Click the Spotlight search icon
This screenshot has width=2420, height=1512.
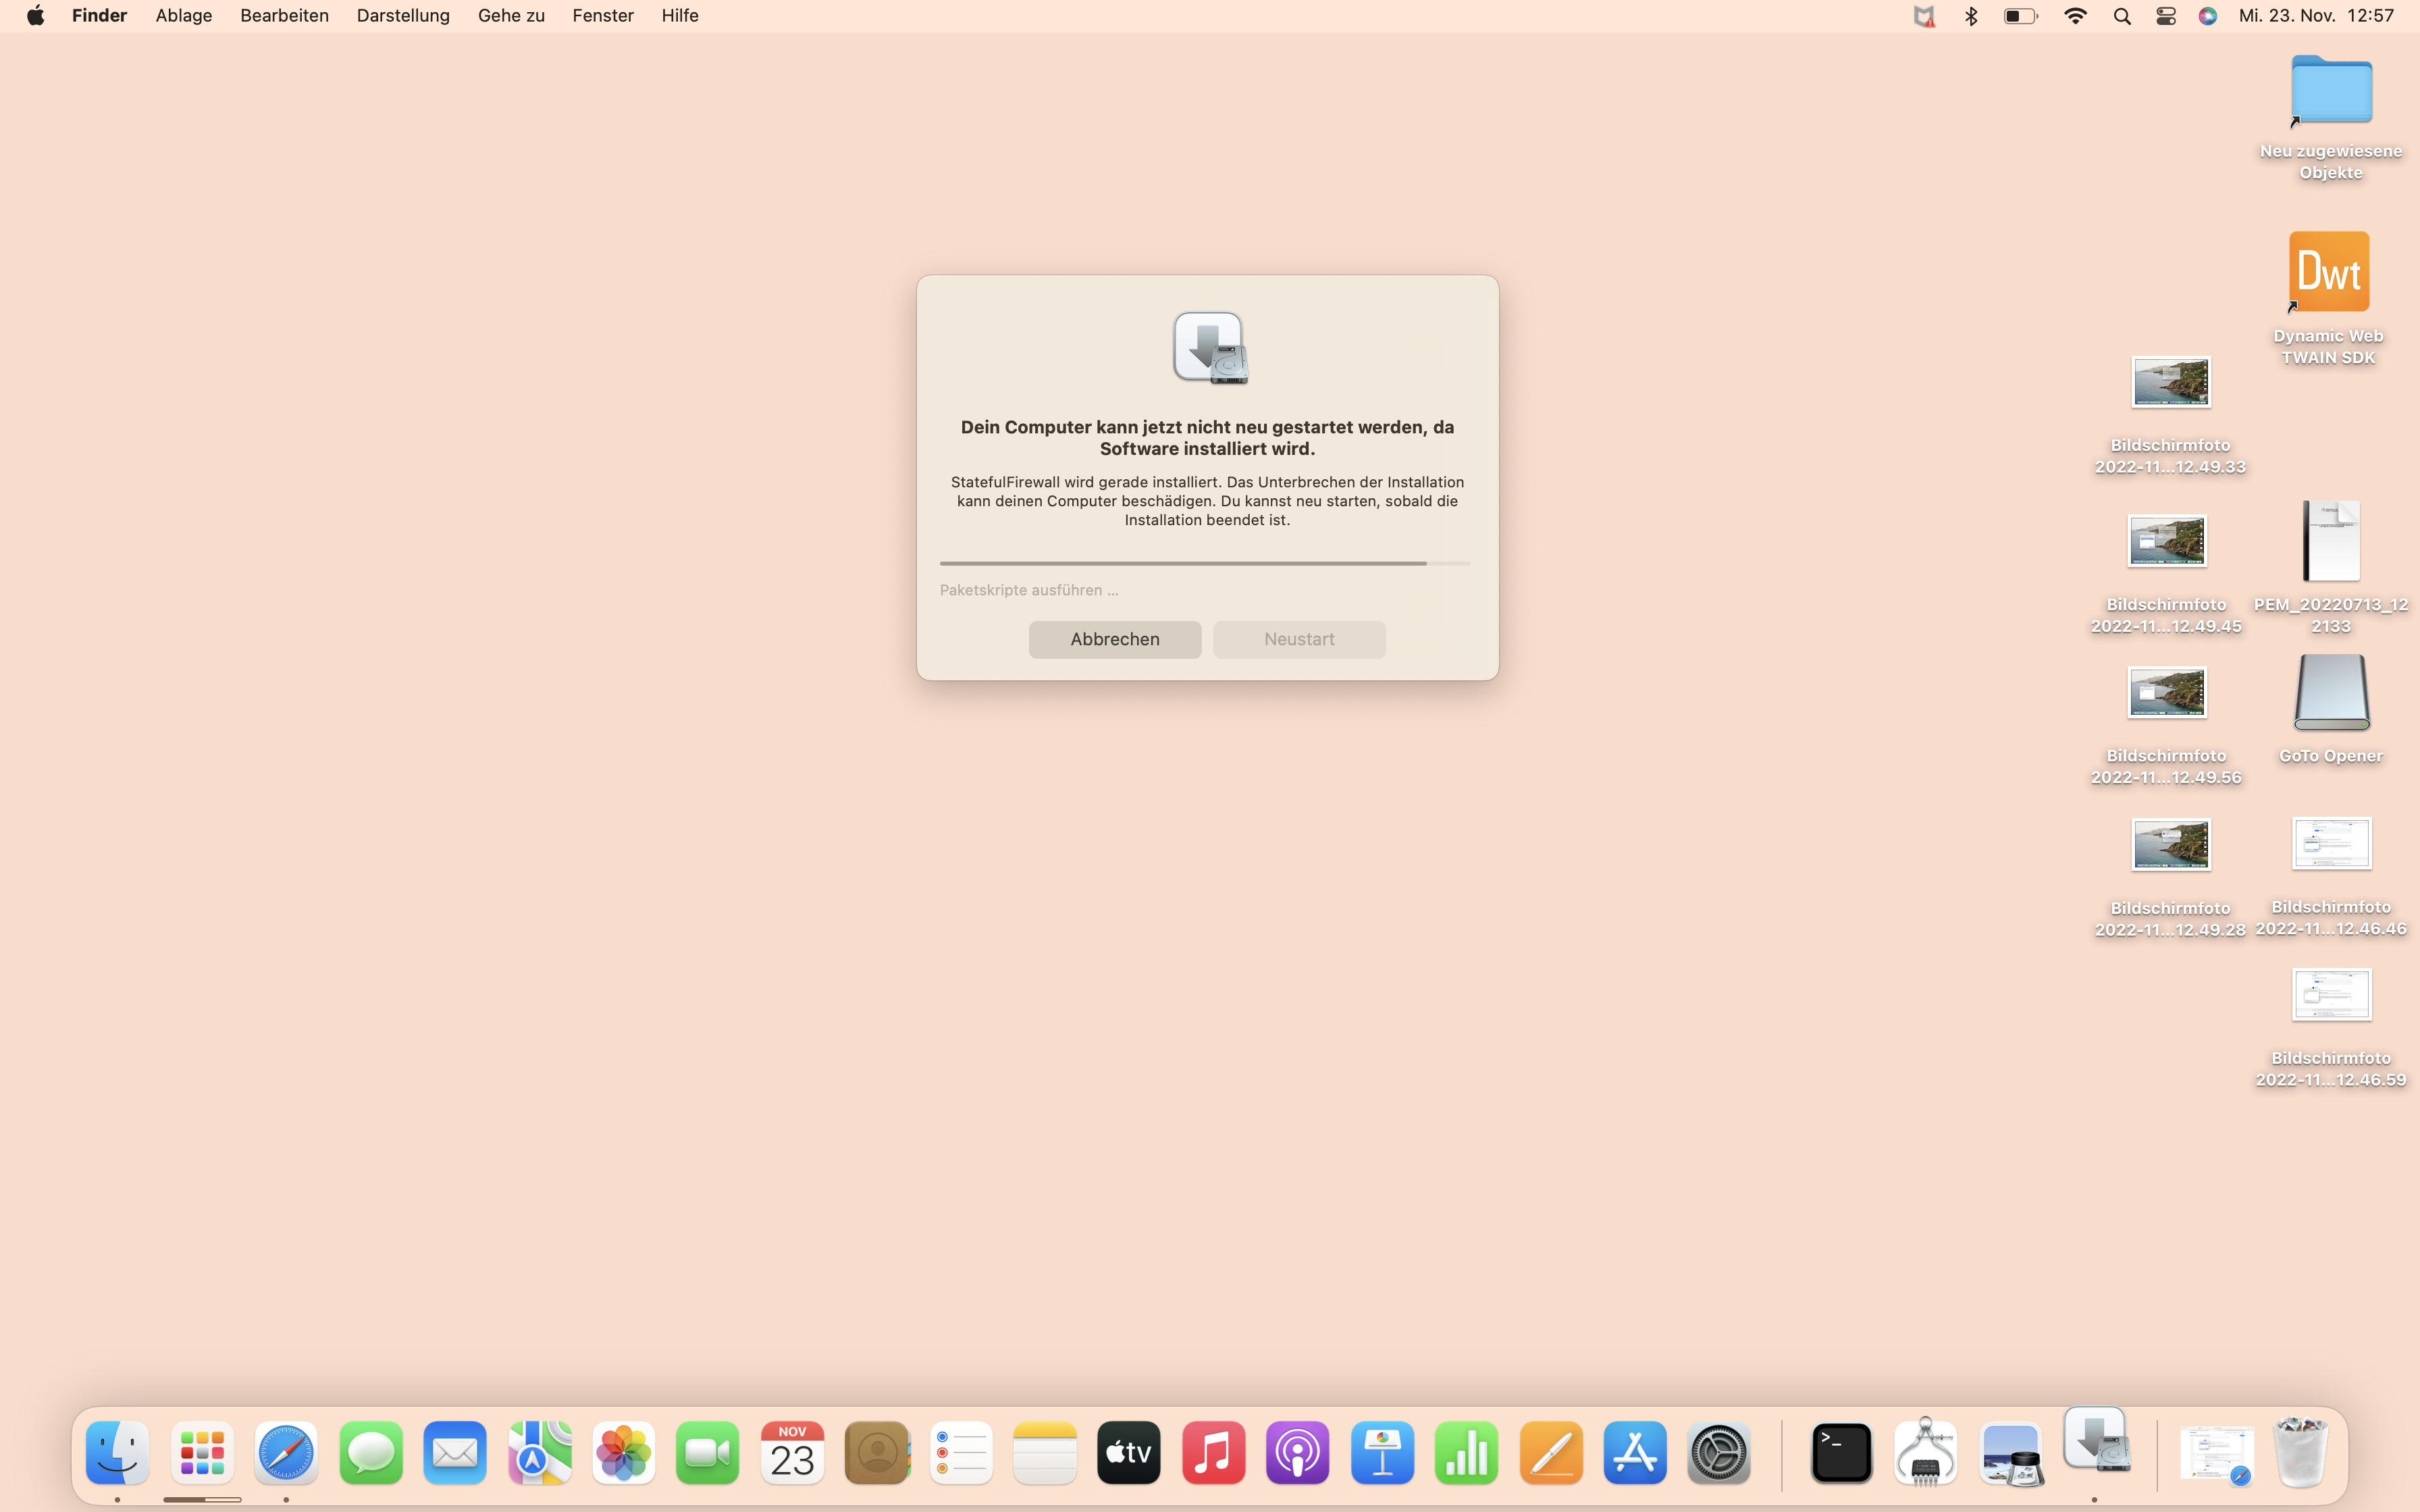pos(2121,16)
